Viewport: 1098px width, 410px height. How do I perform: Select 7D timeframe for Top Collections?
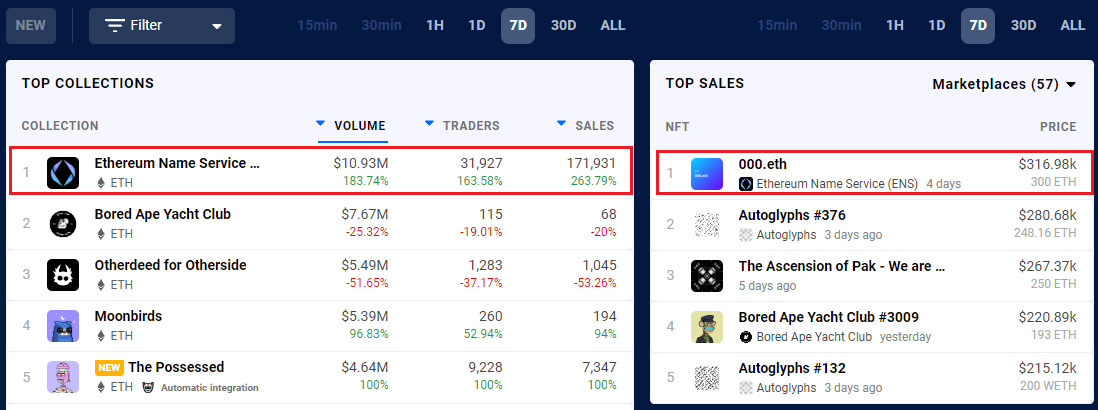[518, 26]
